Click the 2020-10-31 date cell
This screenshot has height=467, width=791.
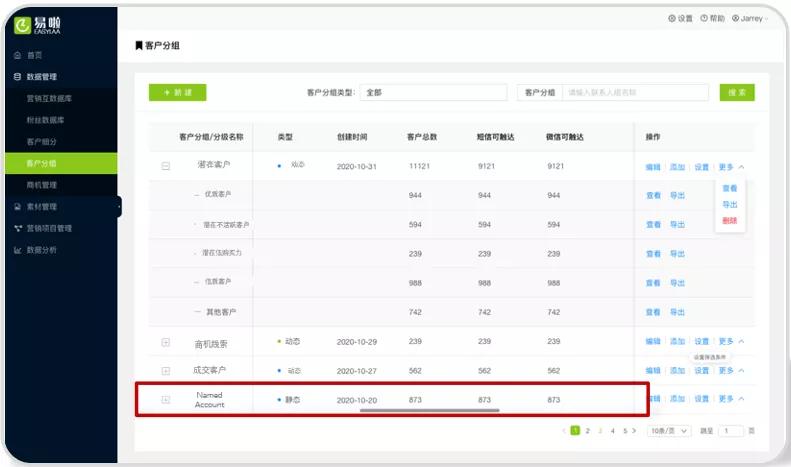(357, 166)
